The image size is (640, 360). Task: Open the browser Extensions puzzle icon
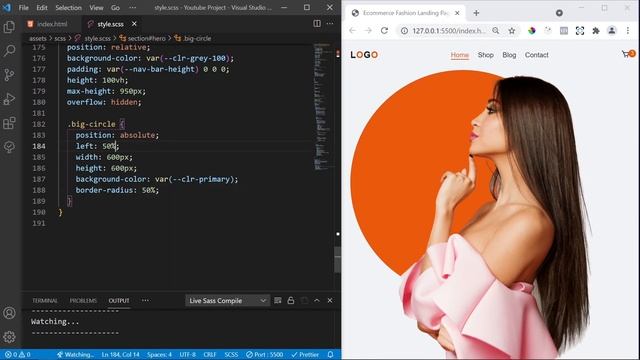click(x=596, y=31)
